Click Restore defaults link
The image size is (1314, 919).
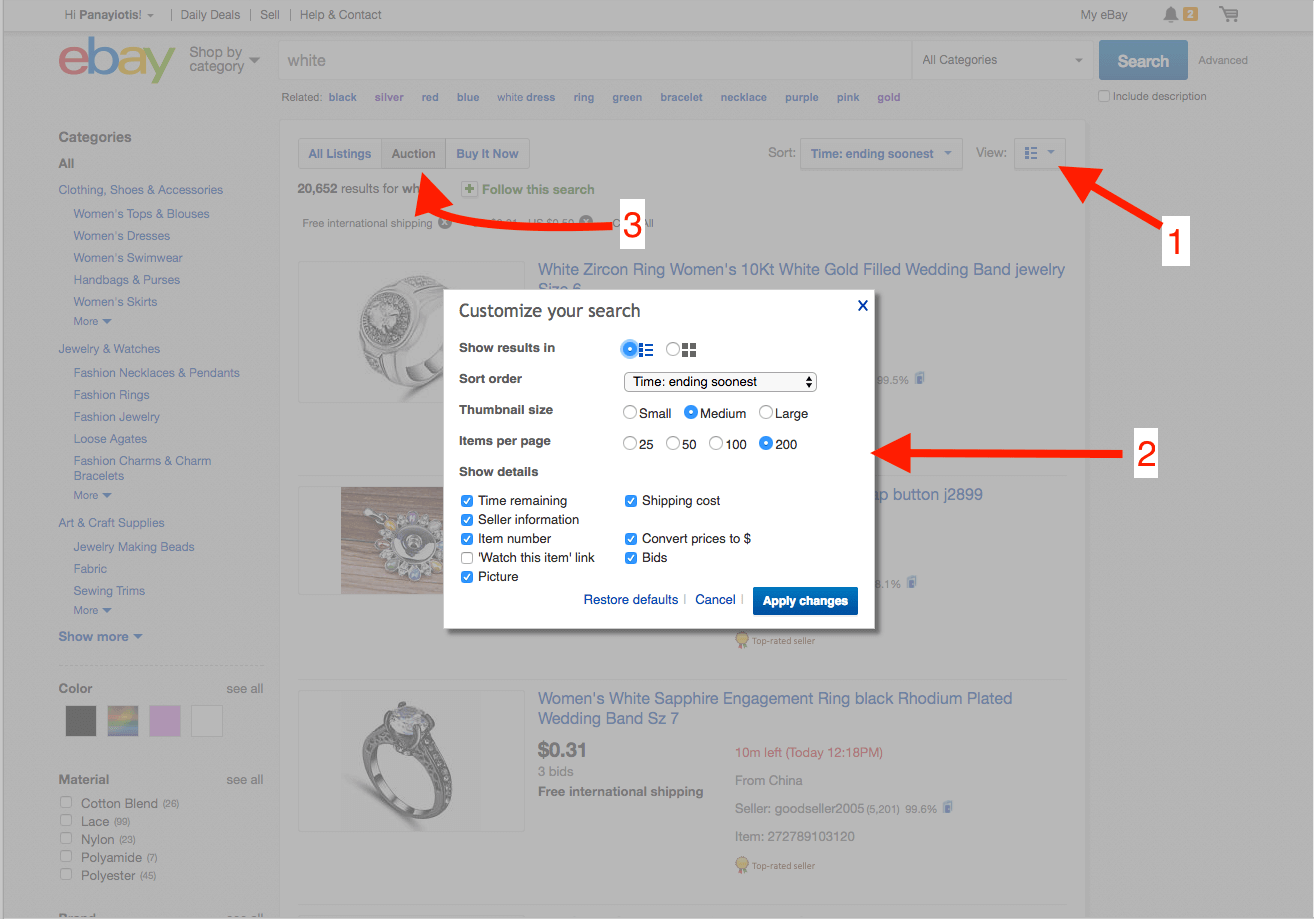click(x=631, y=600)
